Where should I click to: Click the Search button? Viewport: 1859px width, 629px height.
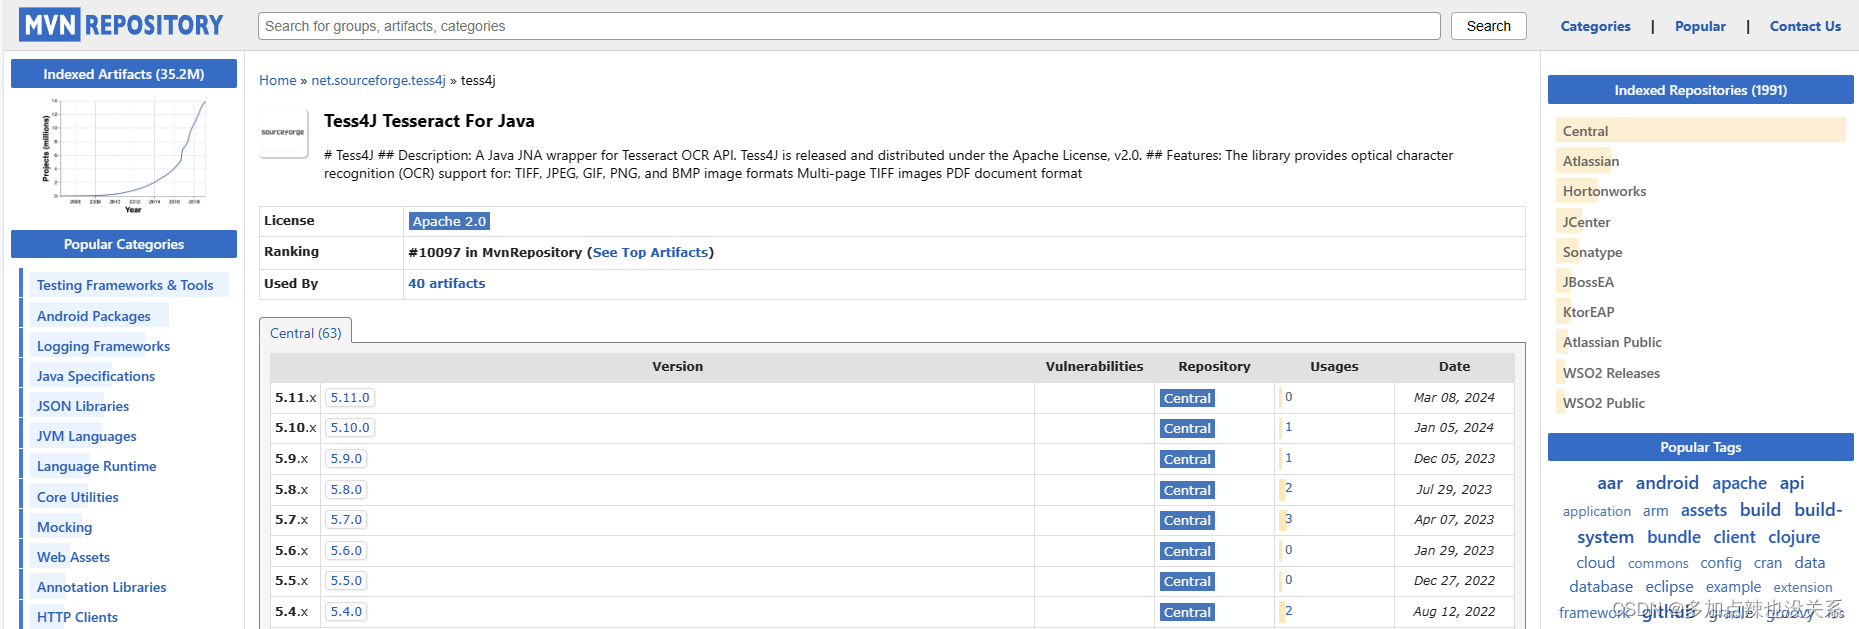[1488, 26]
